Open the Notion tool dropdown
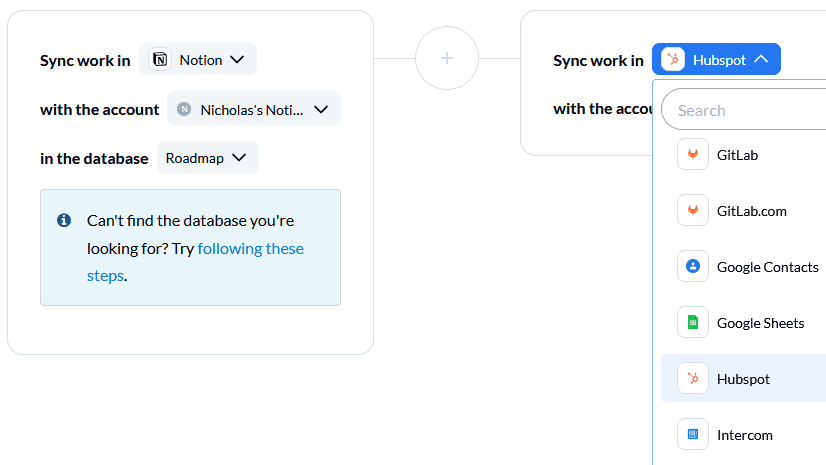The image size is (826, 465). tap(198, 60)
